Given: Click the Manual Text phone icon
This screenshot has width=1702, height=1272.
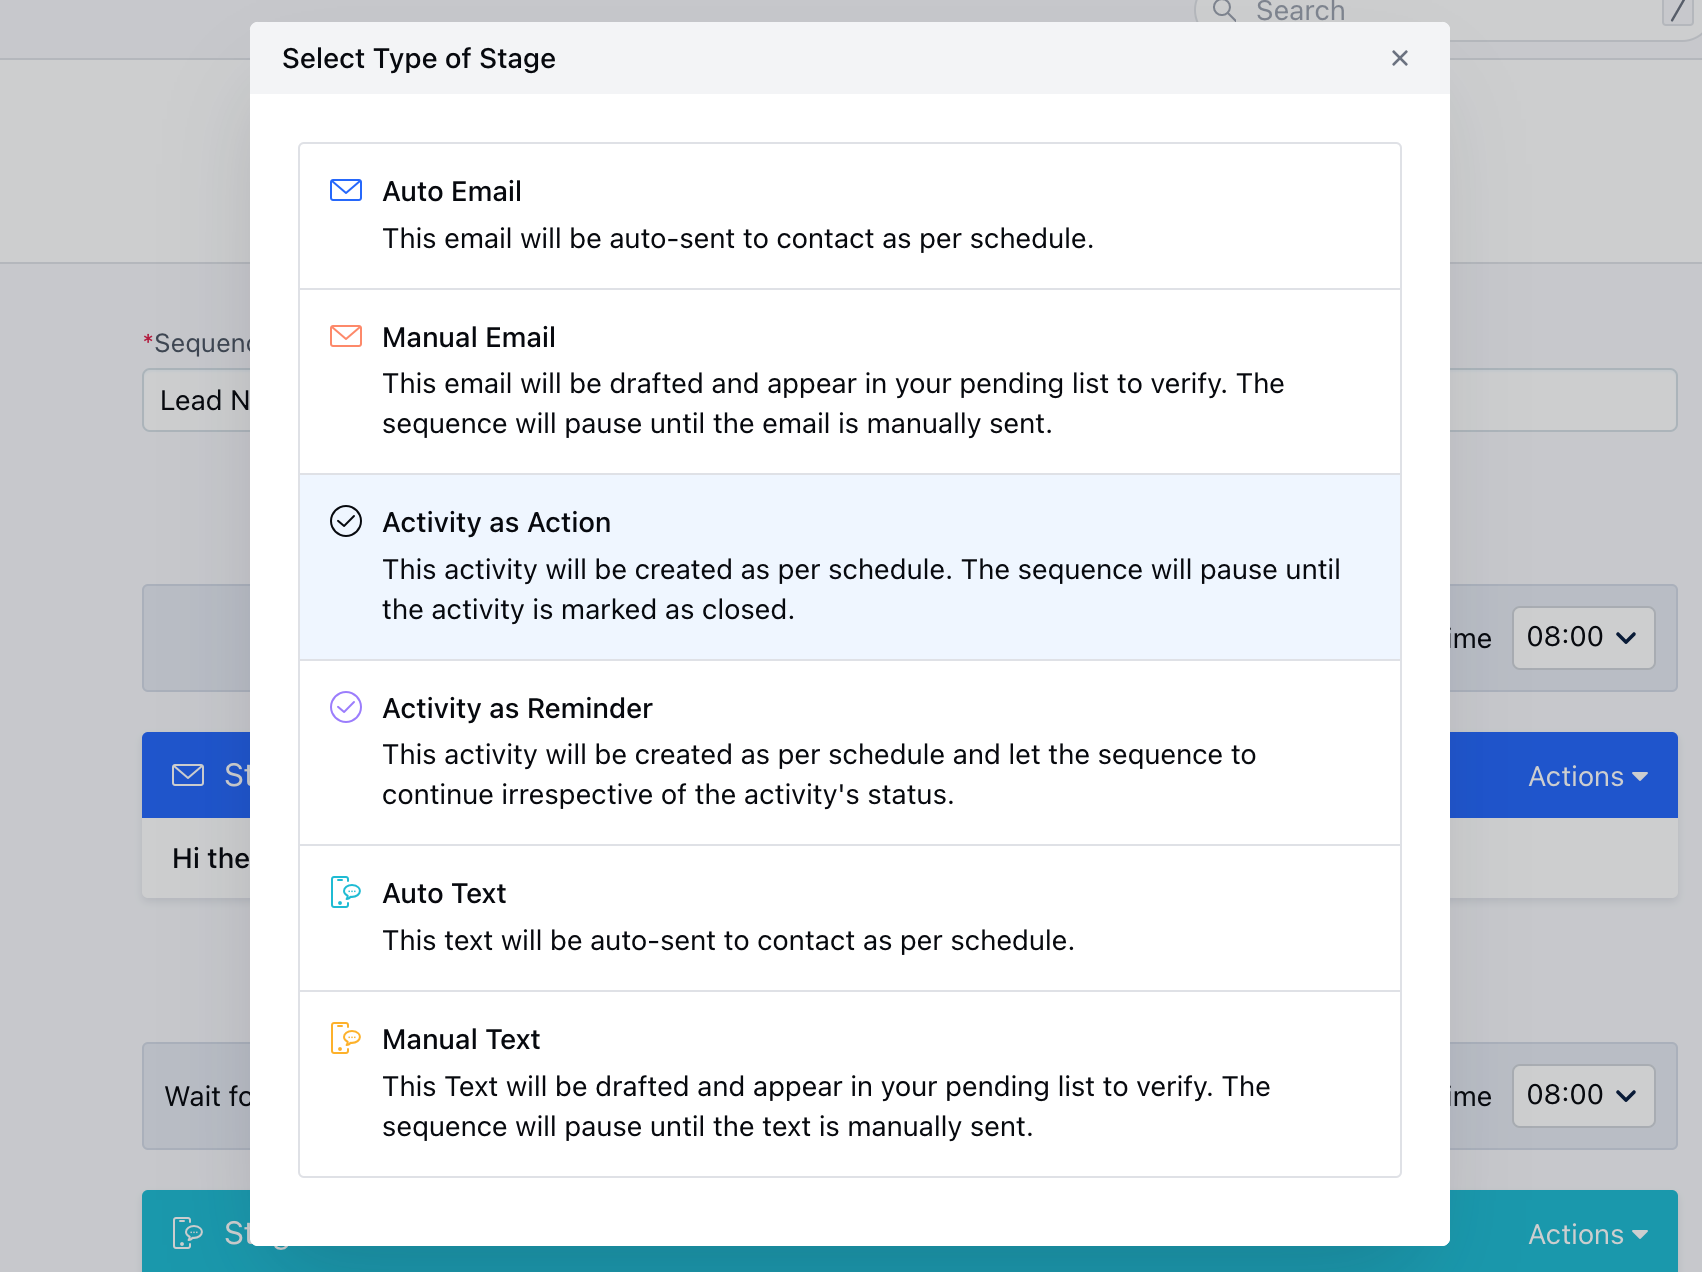Looking at the screenshot, I should tap(346, 1038).
